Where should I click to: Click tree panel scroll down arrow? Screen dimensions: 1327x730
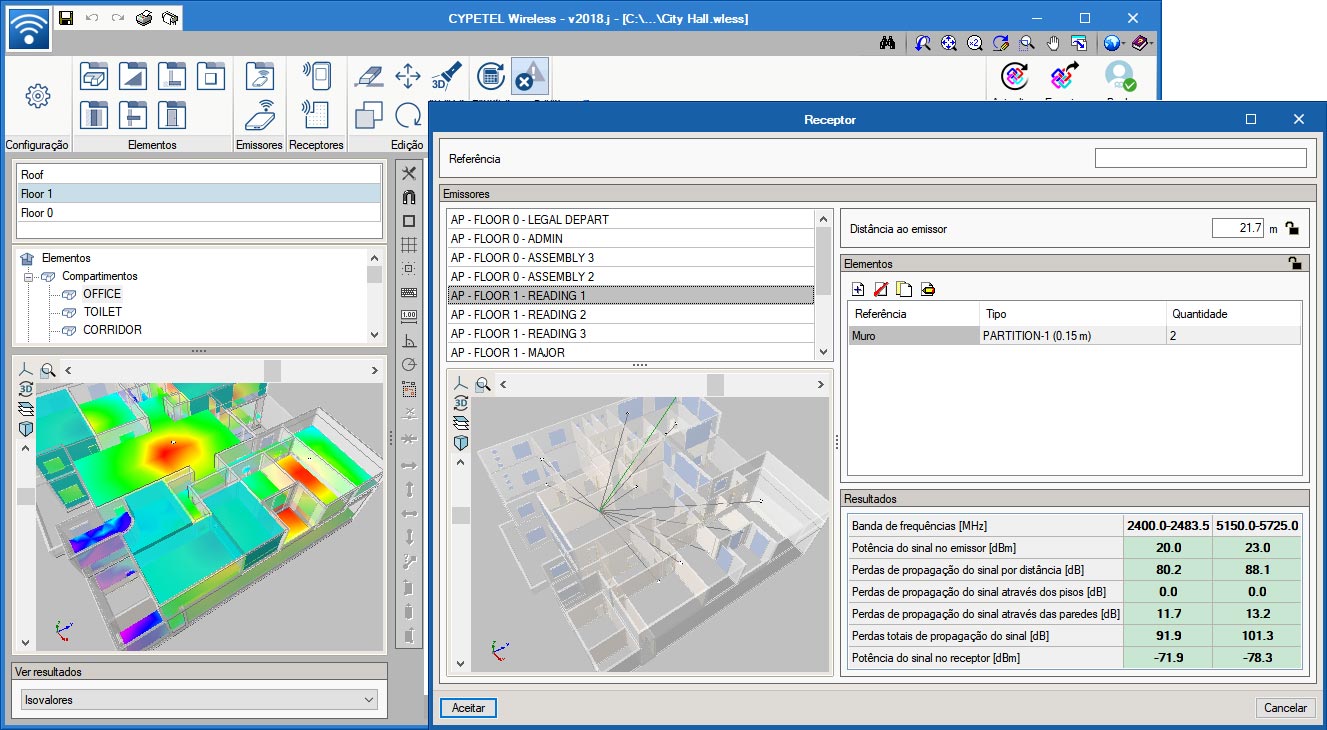tap(374, 336)
